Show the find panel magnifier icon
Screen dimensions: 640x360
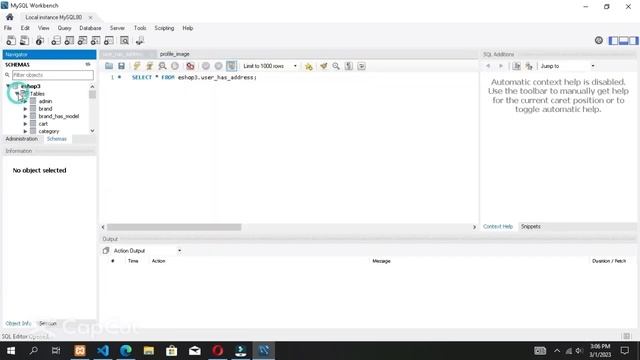(336, 66)
